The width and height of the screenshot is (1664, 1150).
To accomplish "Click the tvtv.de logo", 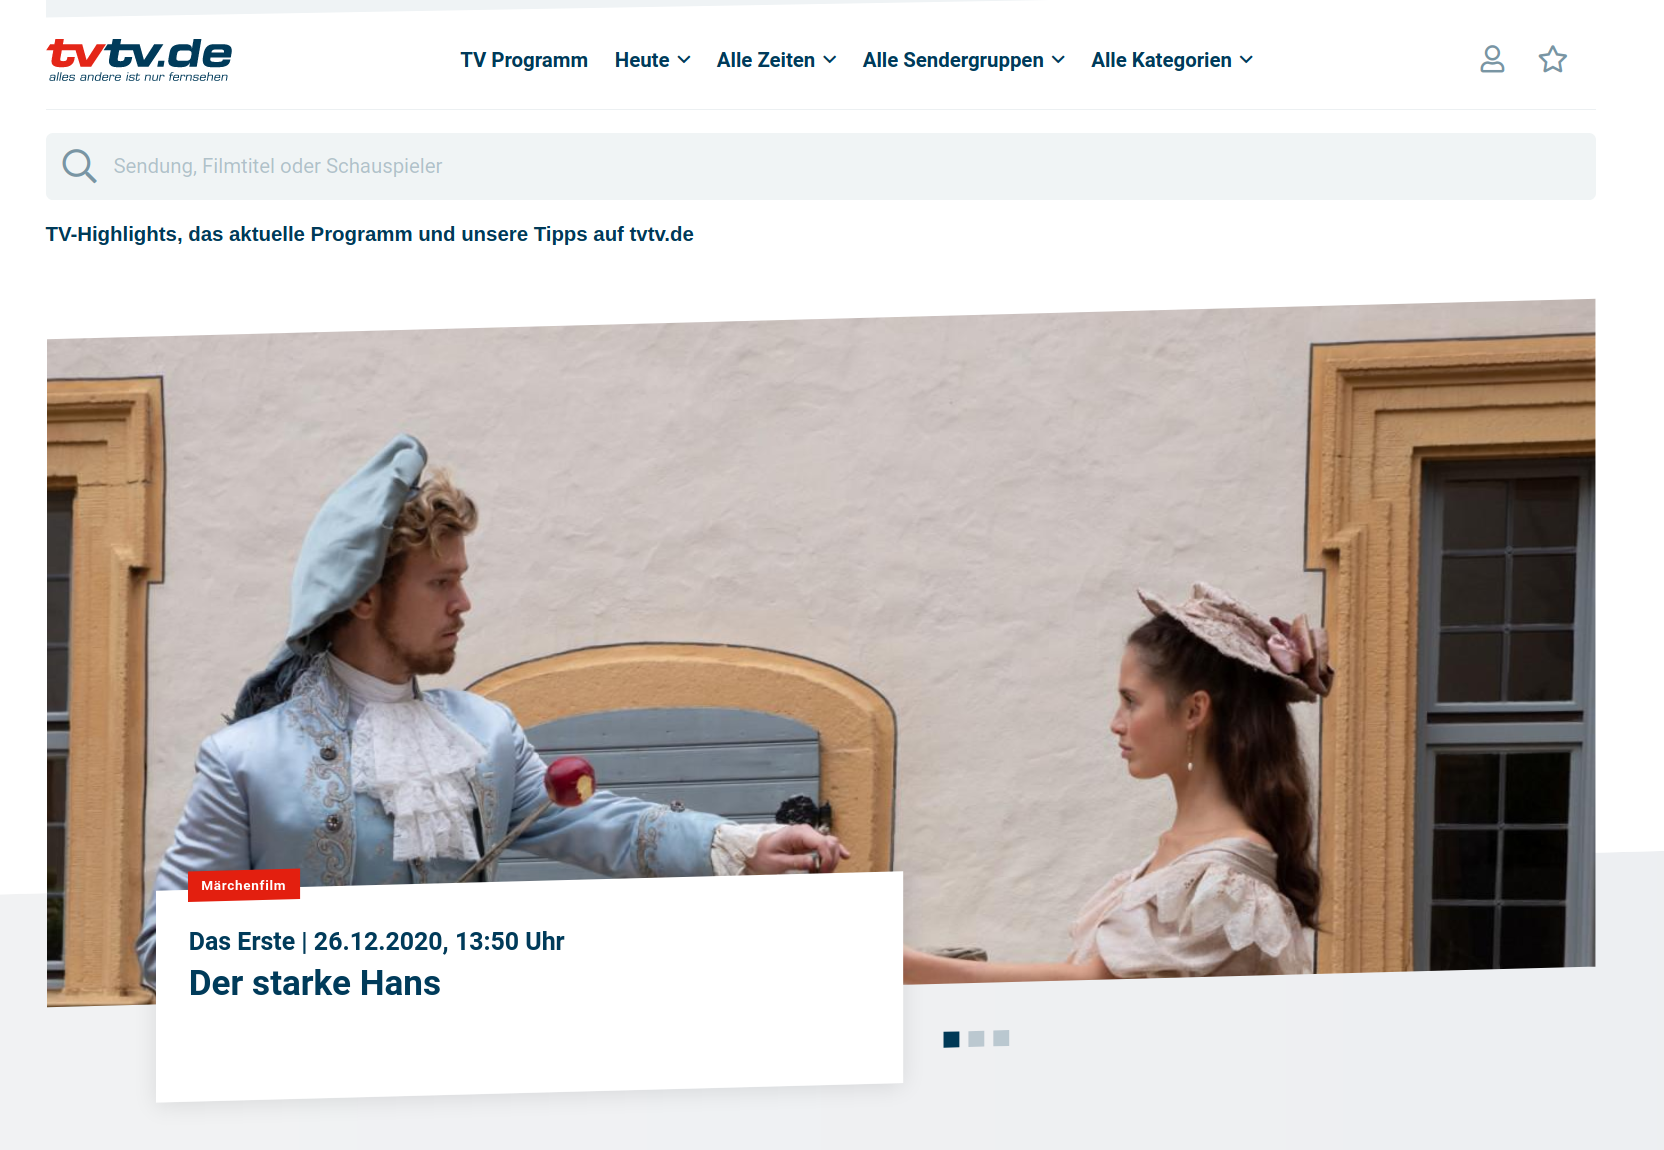I will click(x=139, y=60).
